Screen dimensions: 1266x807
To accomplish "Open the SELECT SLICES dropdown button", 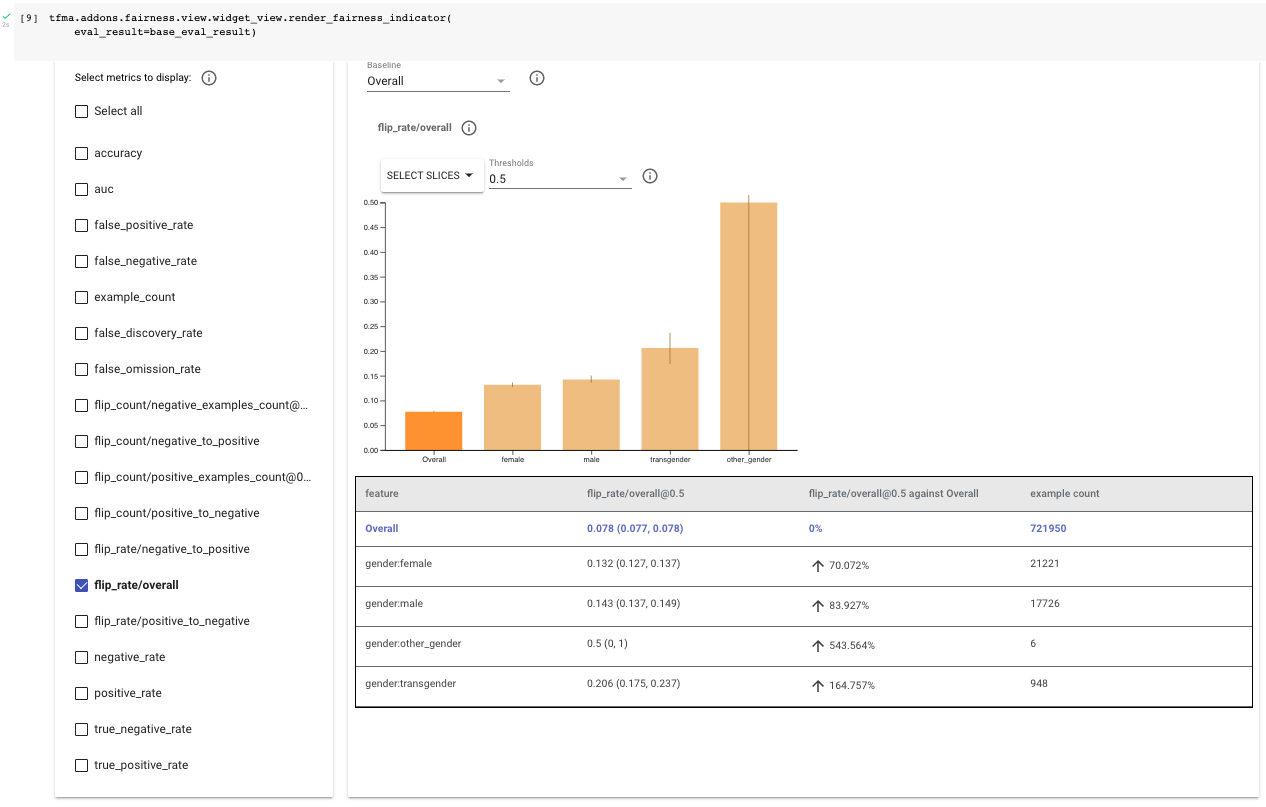I will point(431,175).
